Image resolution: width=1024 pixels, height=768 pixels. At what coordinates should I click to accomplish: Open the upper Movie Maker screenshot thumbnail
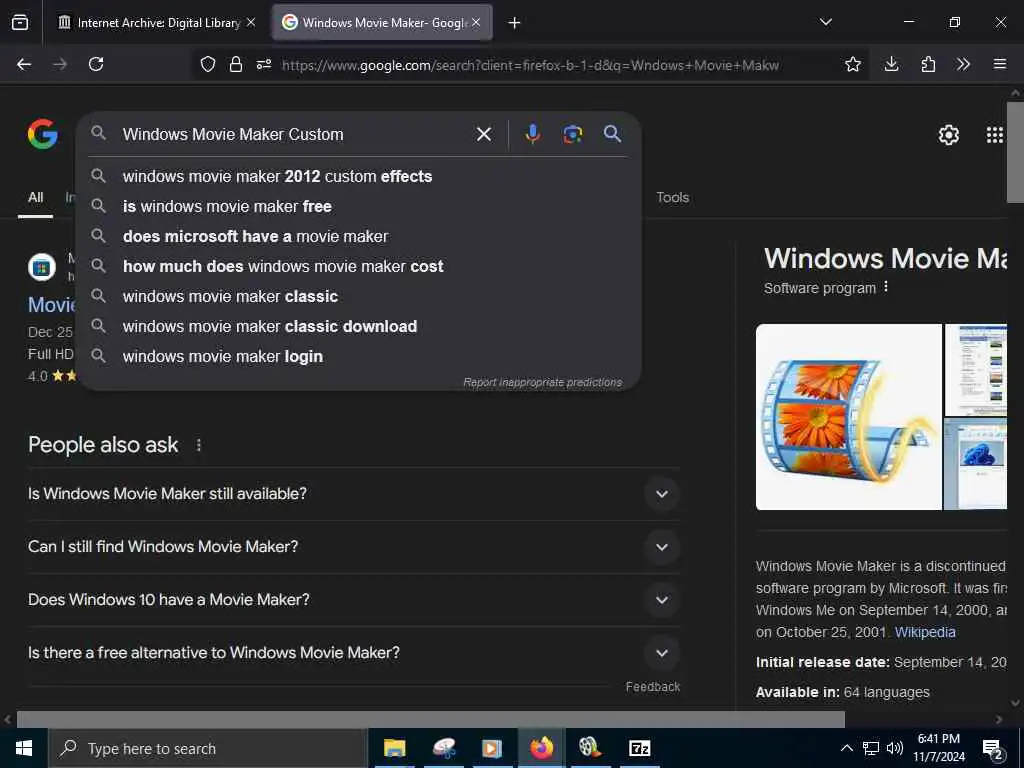(x=976, y=370)
